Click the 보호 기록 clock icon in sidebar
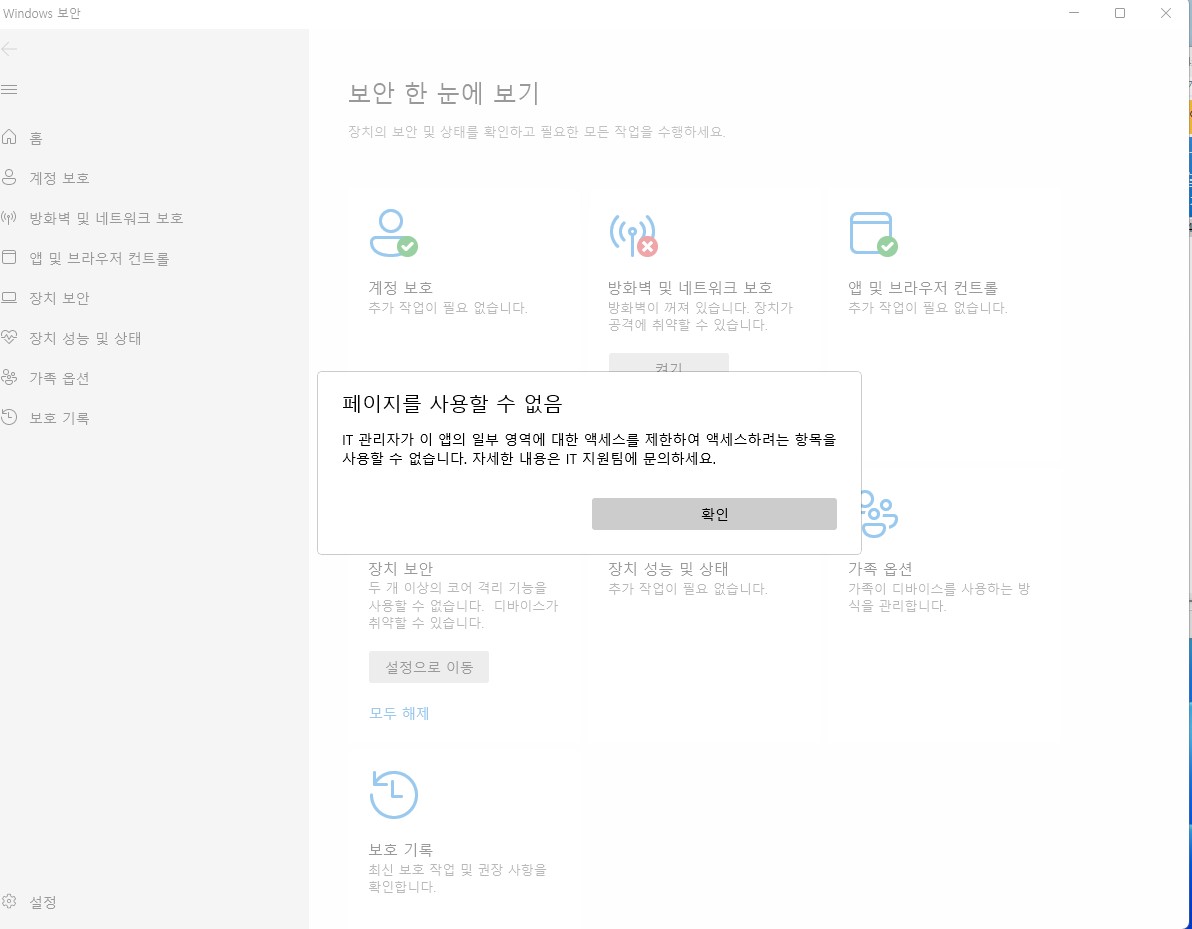This screenshot has width=1192, height=929. click(9, 417)
